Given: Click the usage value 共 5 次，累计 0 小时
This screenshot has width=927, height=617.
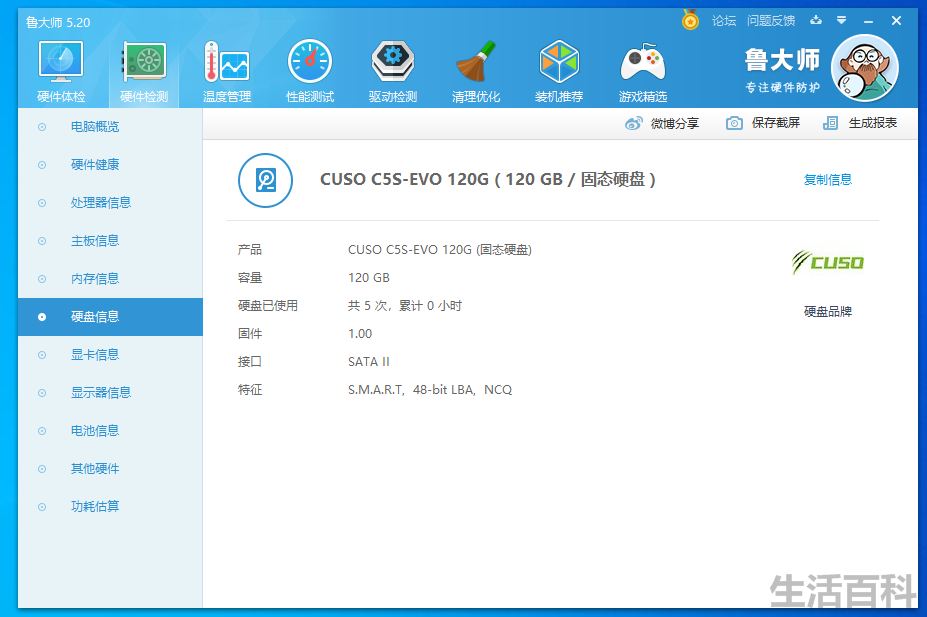Looking at the screenshot, I should [405, 306].
